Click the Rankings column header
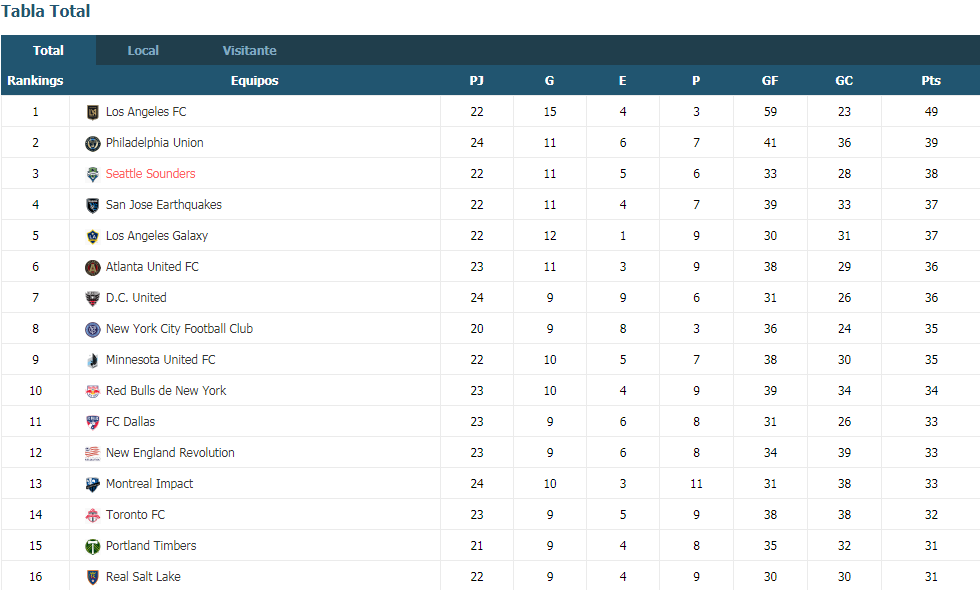 (x=35, y=81)
